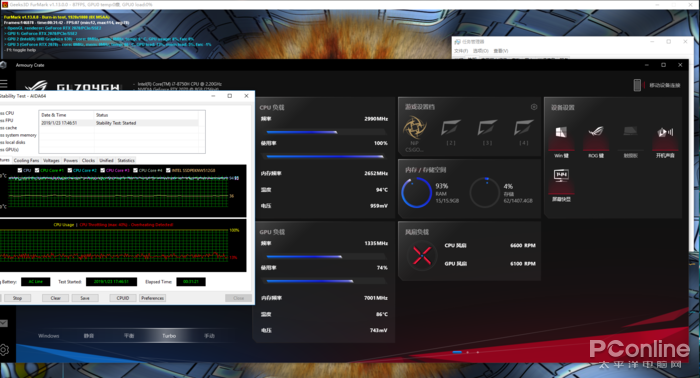Screen dimensions: 700x378
Task: Uncheck the CPU Core #4 checkbox
Action: pyautogui.click(x=135, y=170)
